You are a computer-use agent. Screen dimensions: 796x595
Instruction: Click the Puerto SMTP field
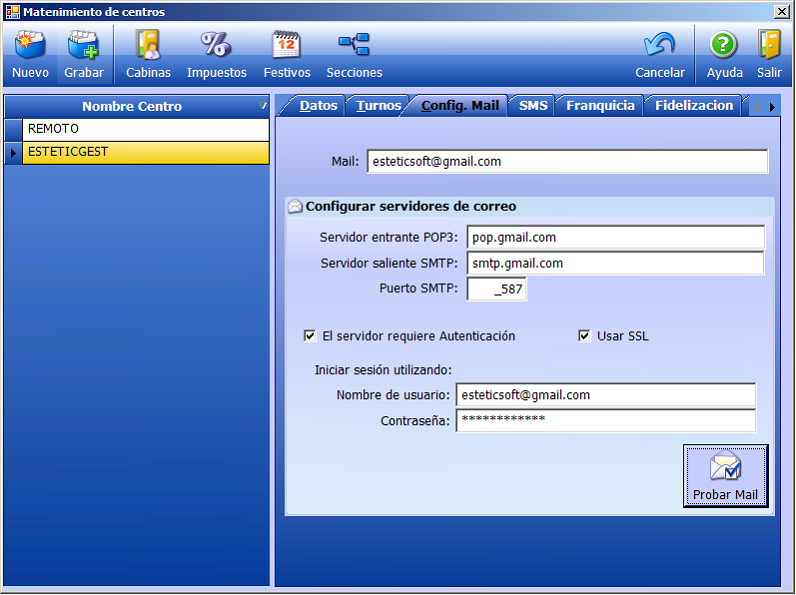[496, 289]
